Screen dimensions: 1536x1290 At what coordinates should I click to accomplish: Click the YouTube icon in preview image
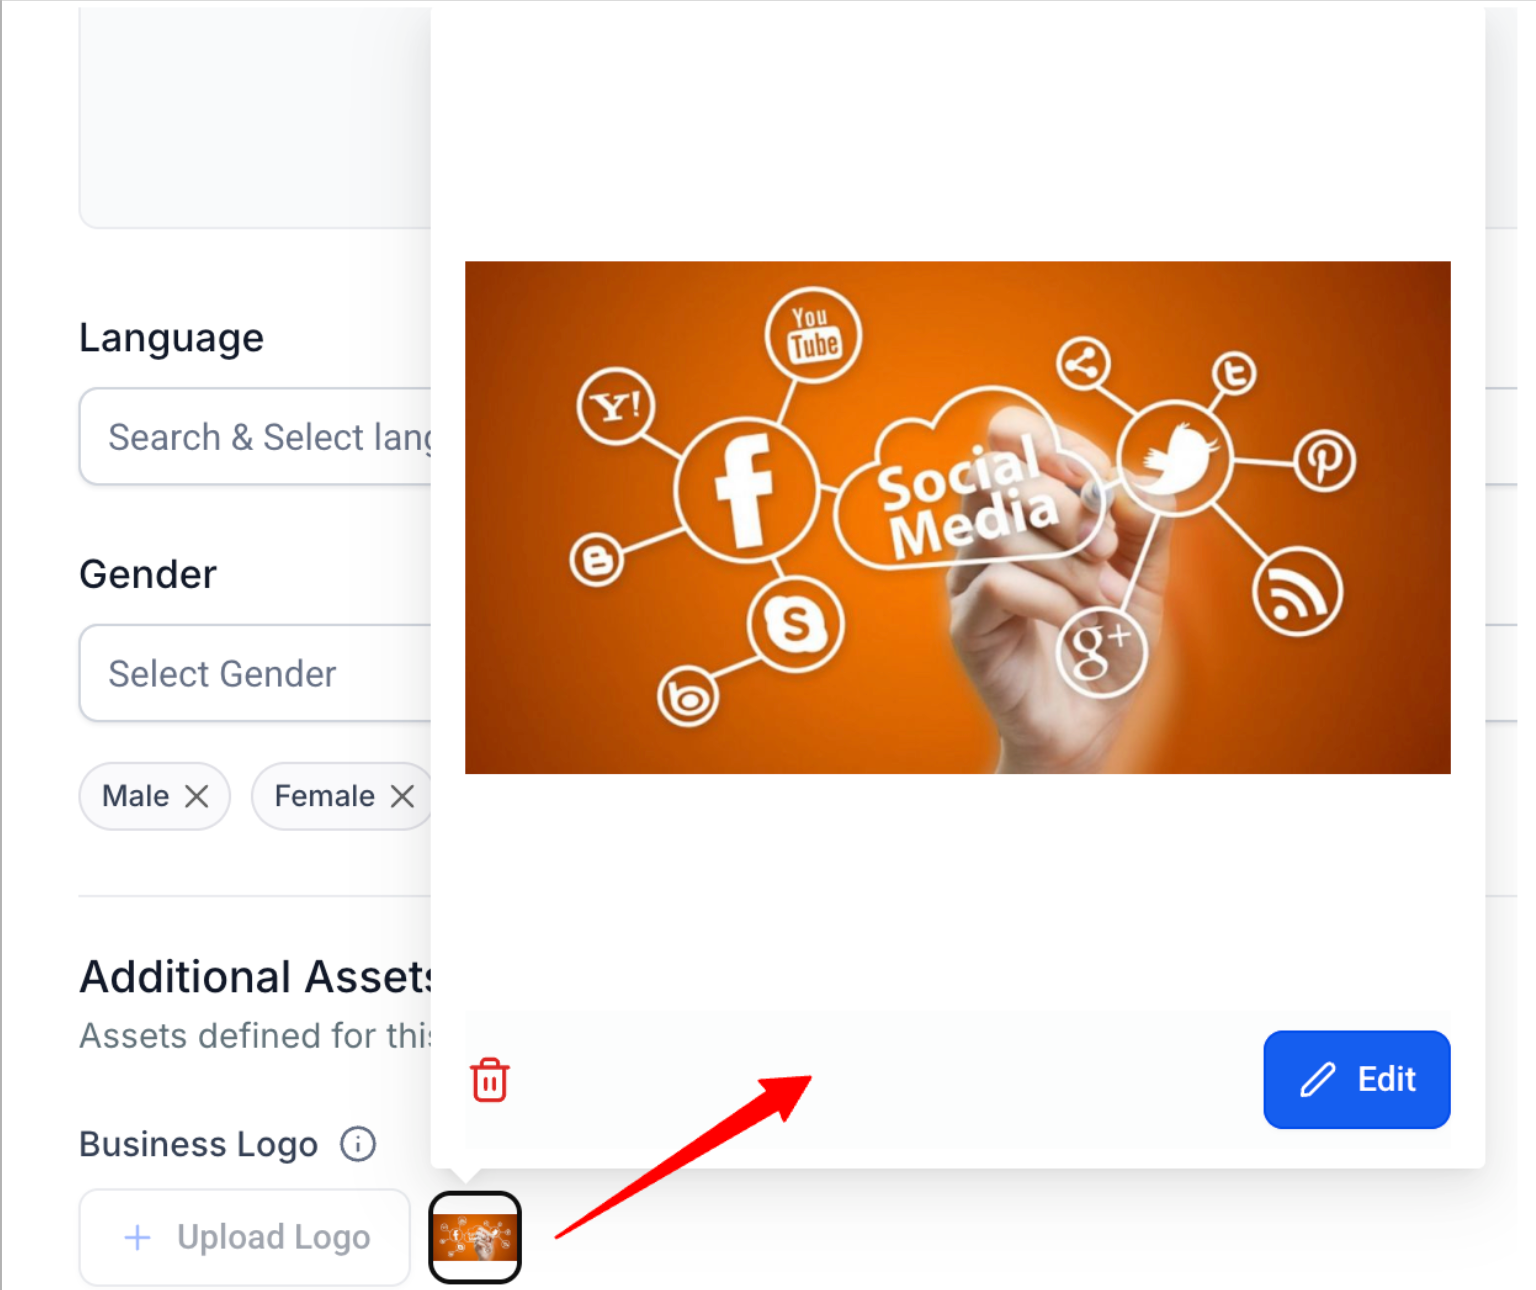813,335
